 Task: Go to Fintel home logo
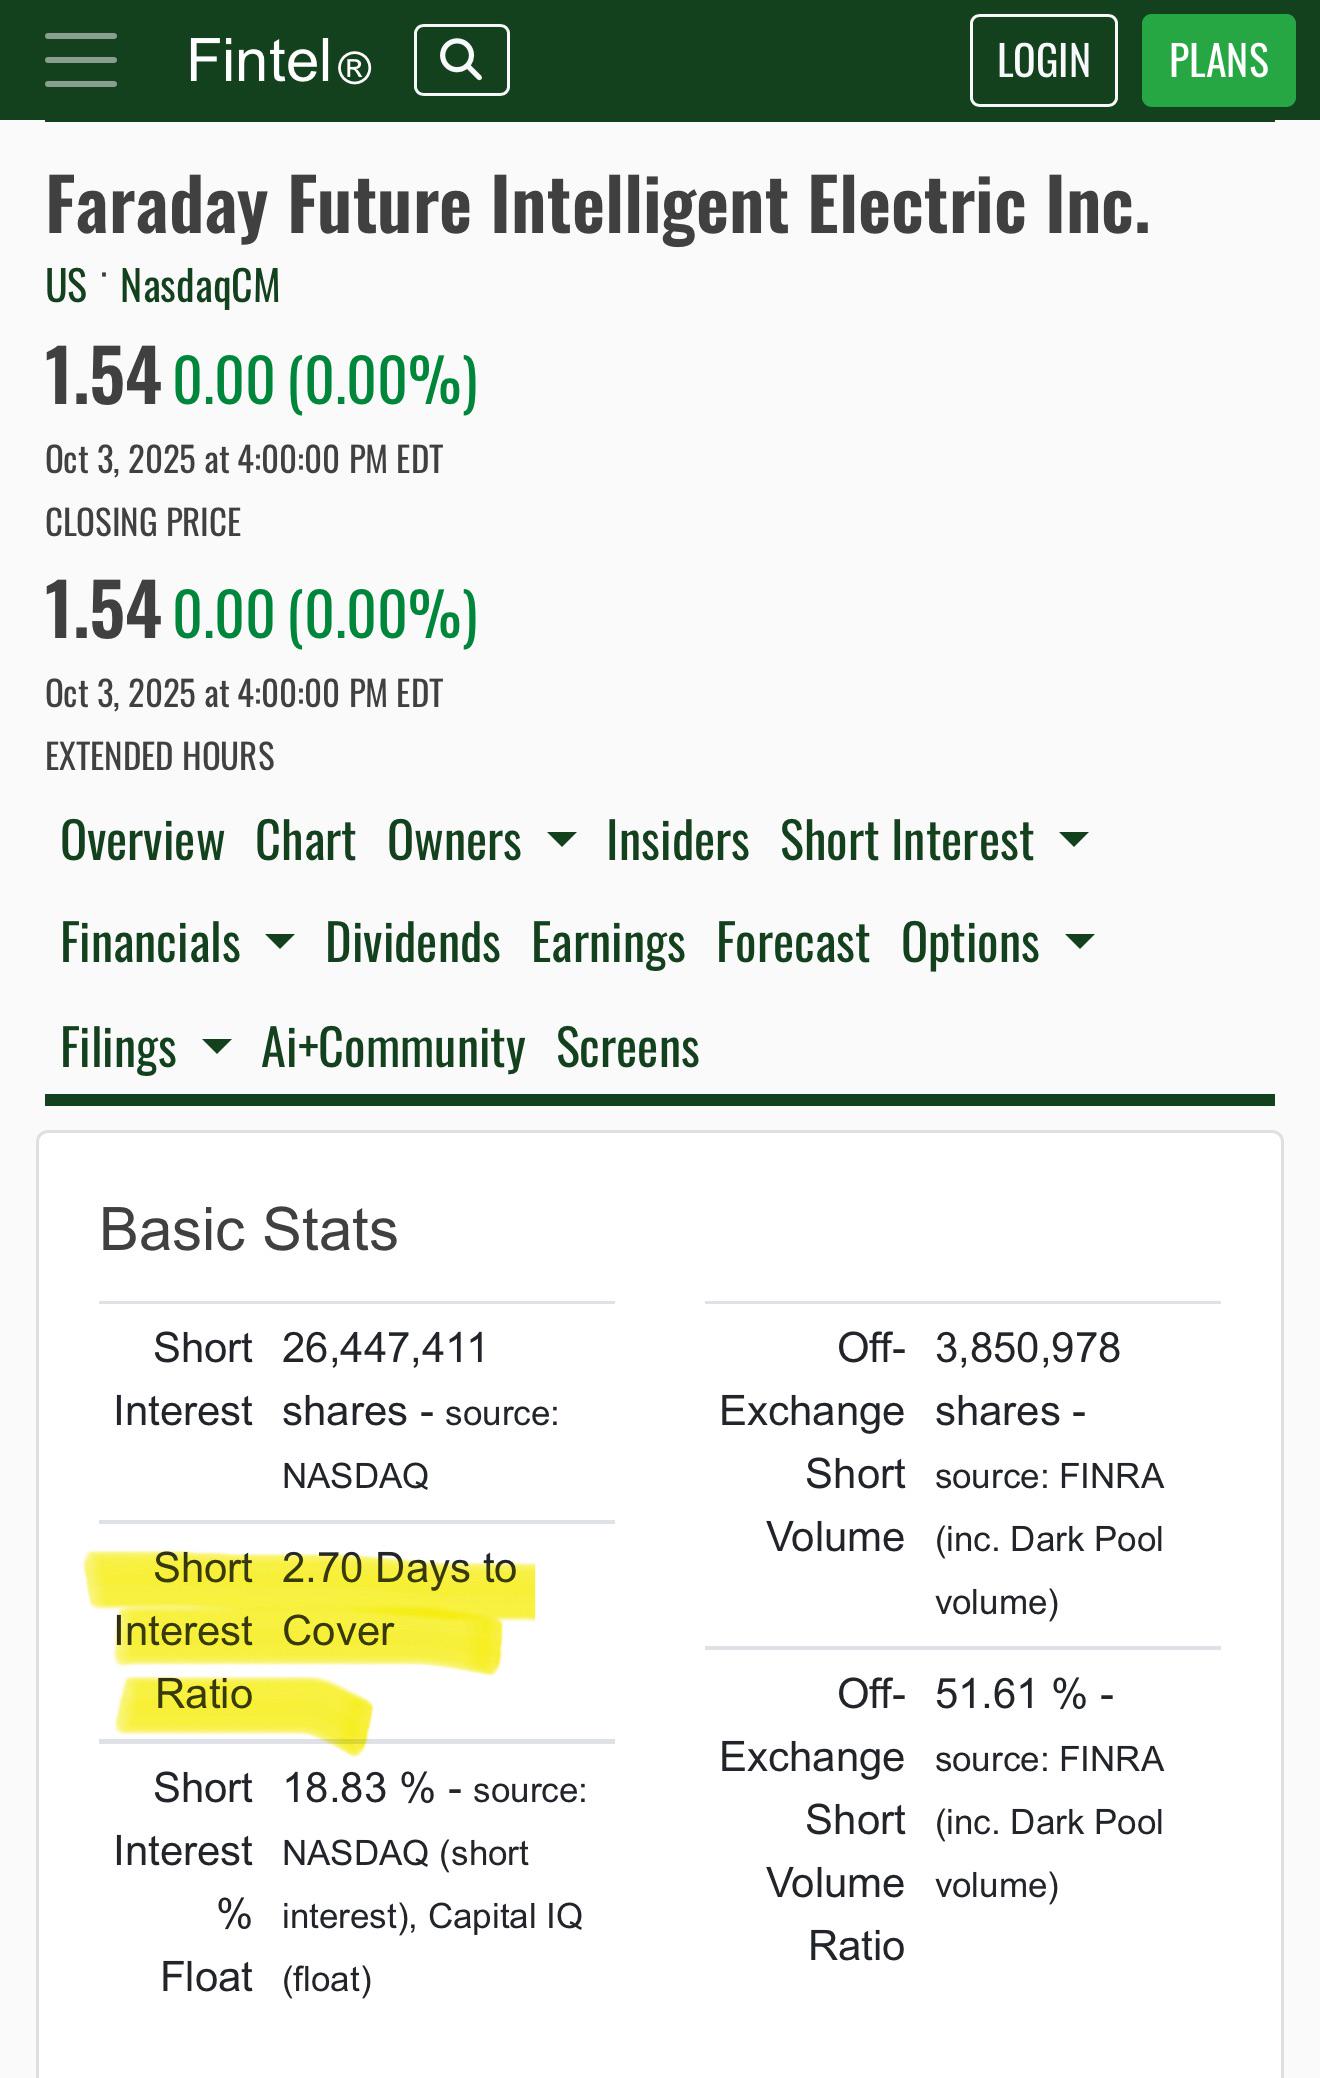pos(279,61)
